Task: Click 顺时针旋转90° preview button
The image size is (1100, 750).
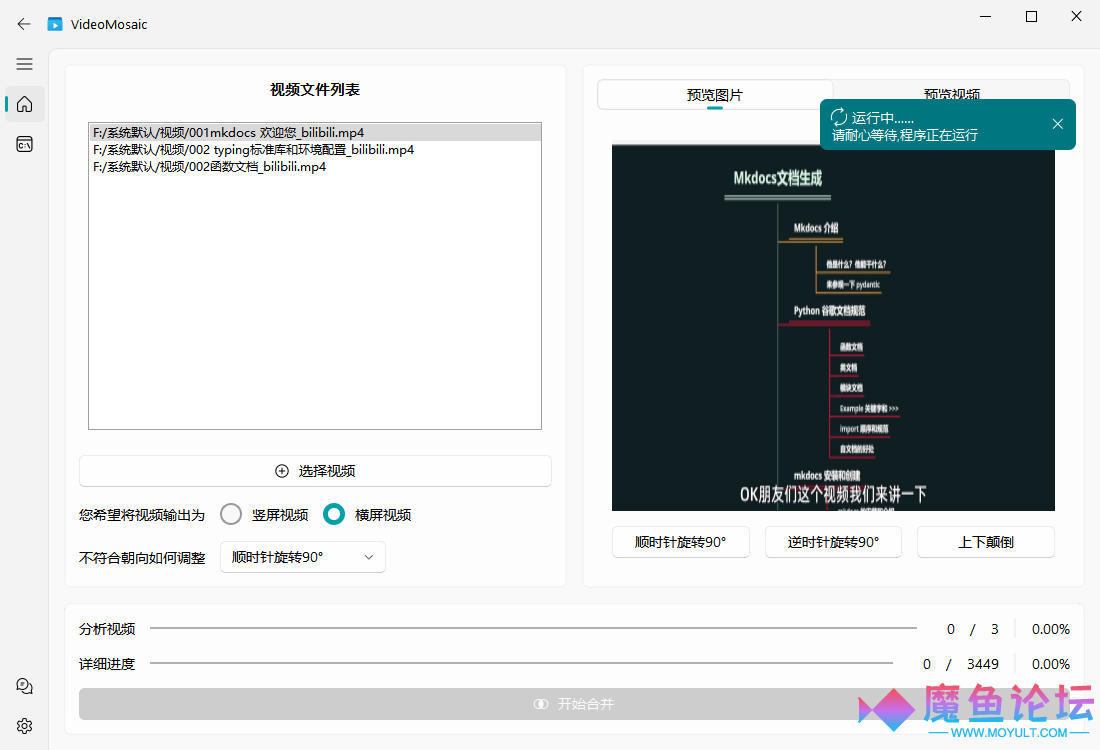Action: pyautogui.click(x=680, y=542)
